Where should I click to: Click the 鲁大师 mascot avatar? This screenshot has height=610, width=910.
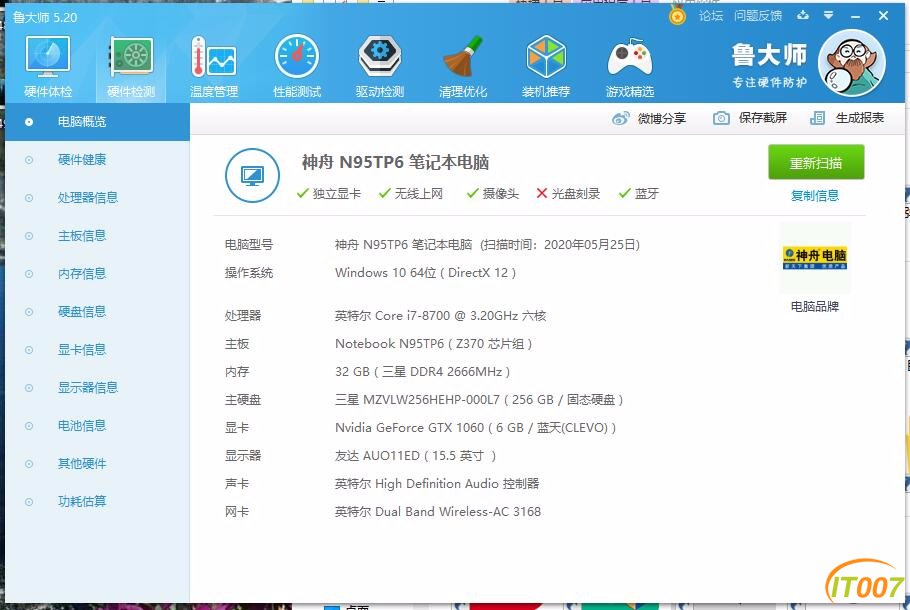(x=851, y=63)
